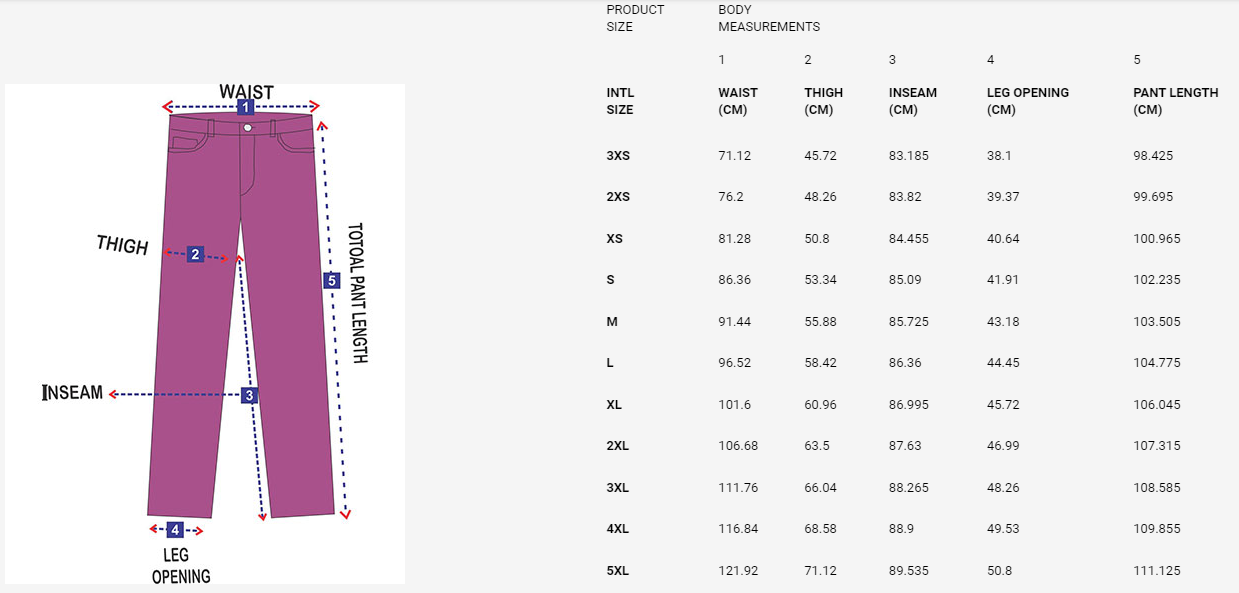
Task: Click the number 4 leg opening badge
Action: coord(174,530)
